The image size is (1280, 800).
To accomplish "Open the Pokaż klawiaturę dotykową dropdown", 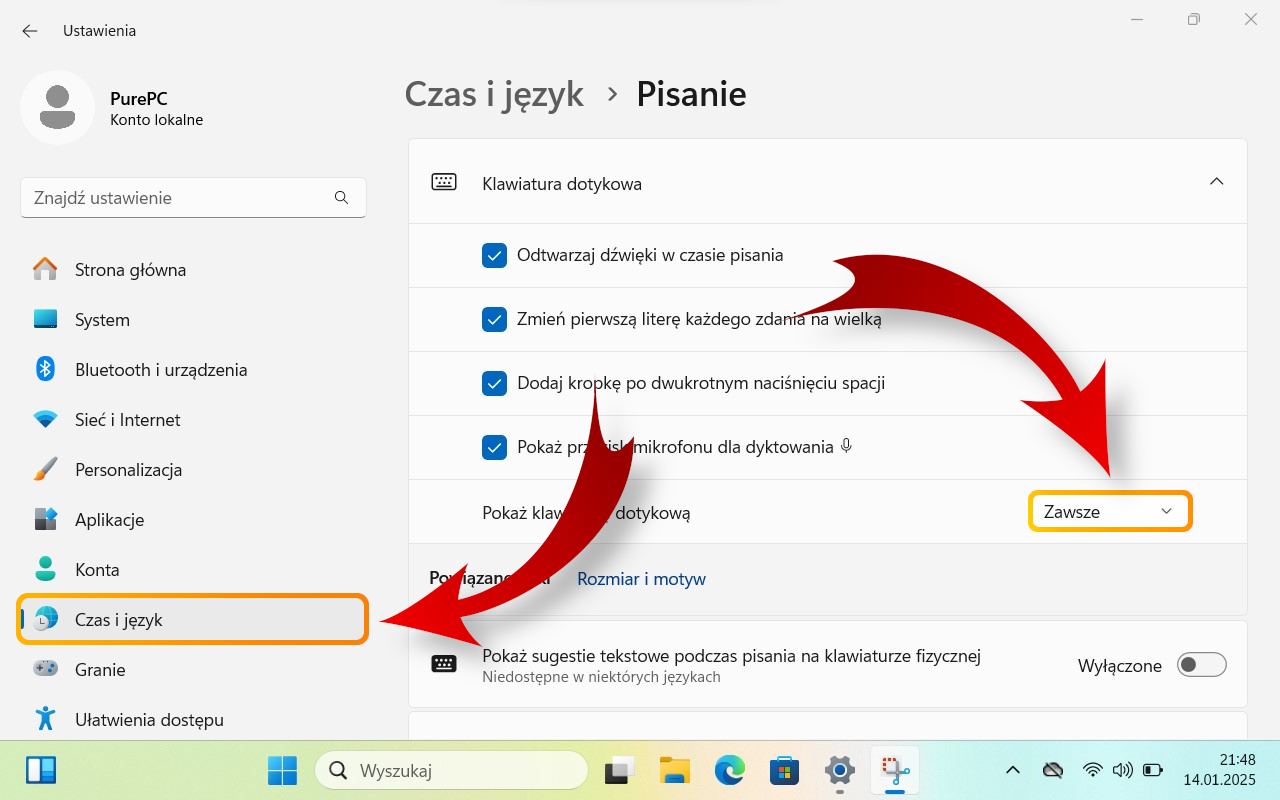I will click(x=1110, y=511).
